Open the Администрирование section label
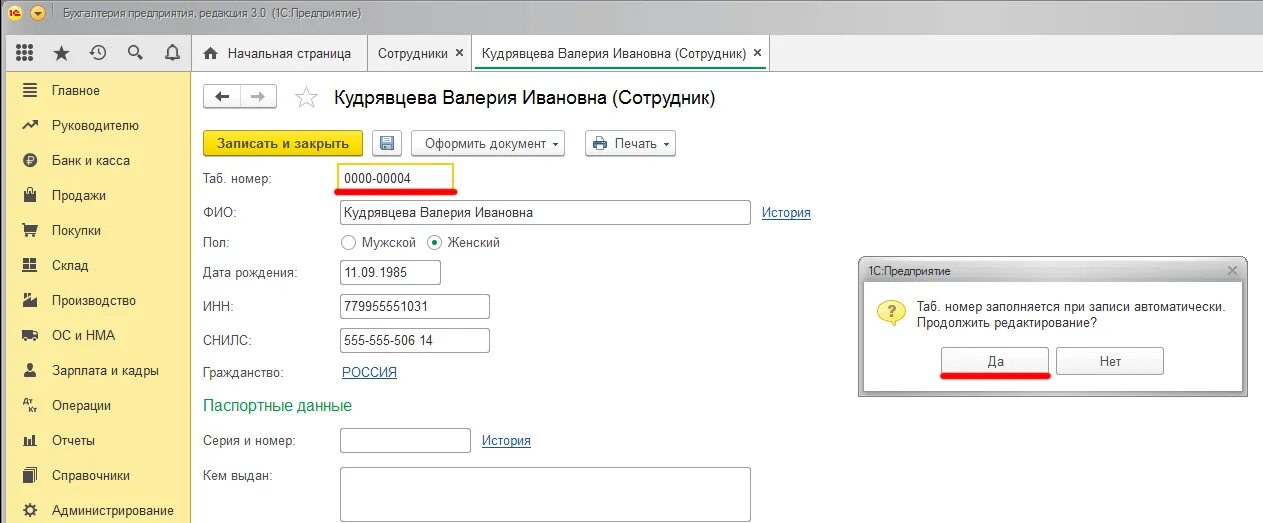1263x523 pixels. 113,510
